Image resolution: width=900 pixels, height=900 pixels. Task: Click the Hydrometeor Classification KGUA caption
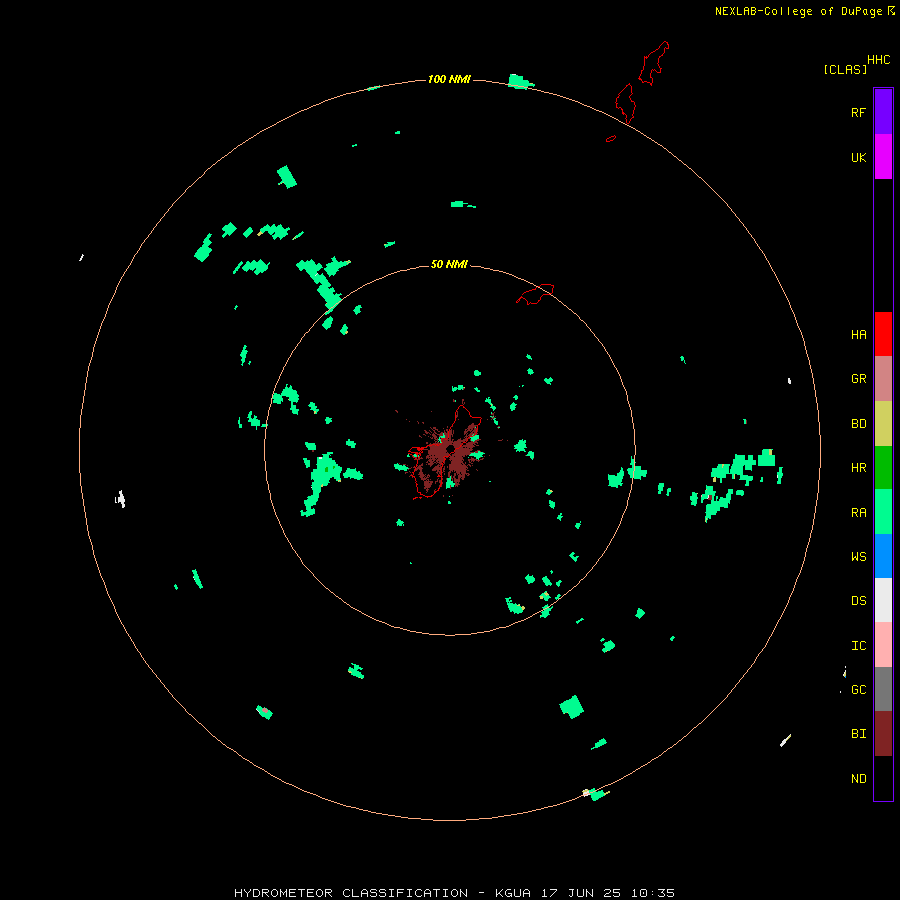point(454,893)
